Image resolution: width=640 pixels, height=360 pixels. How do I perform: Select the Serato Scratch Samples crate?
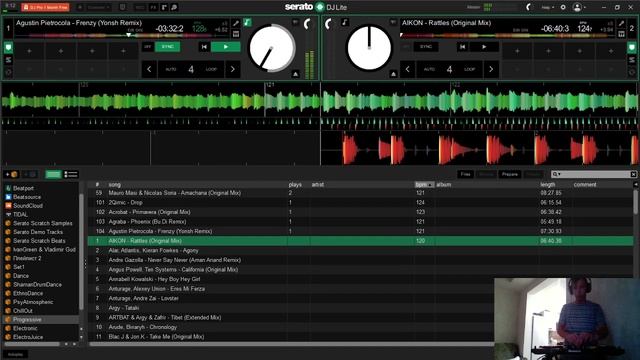pyautogui.click(x=42, y=223)
